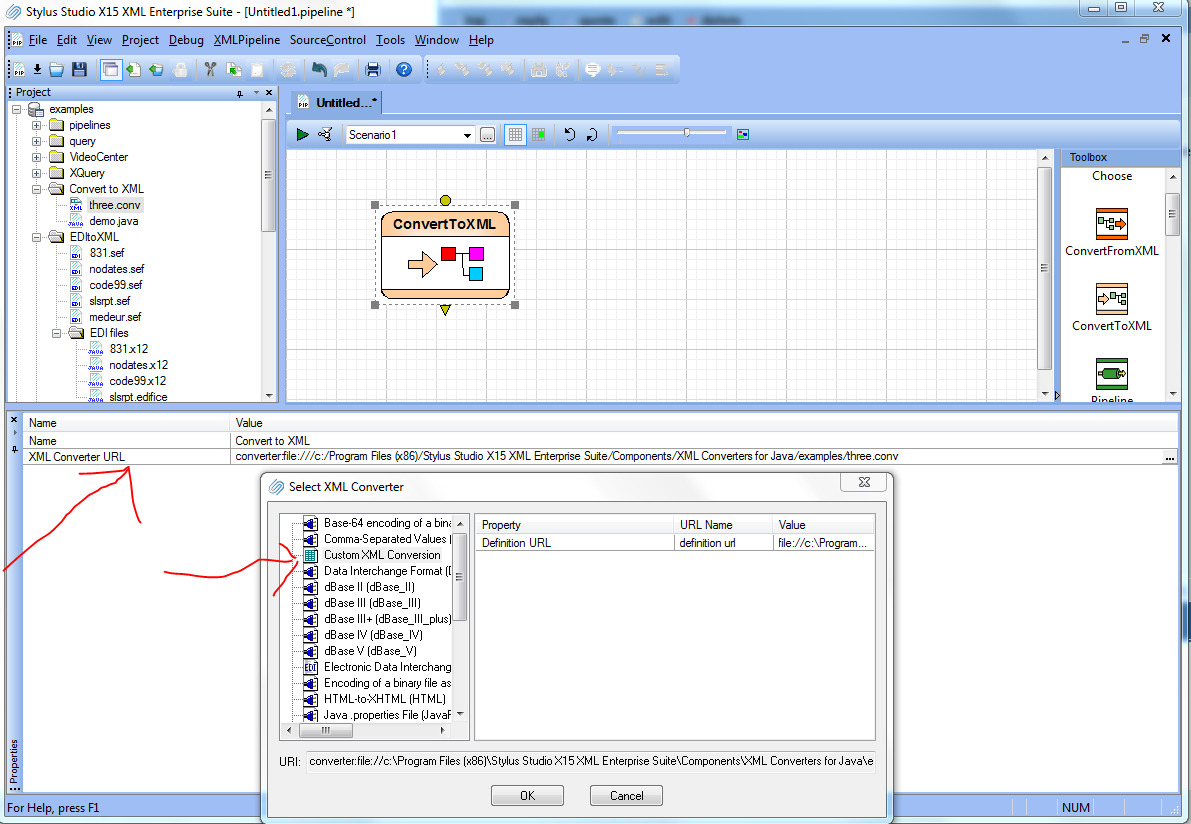This screenshot has height=824, width=1191.
Task: Click the Definition URL value cell
Action: coord(823,543)
